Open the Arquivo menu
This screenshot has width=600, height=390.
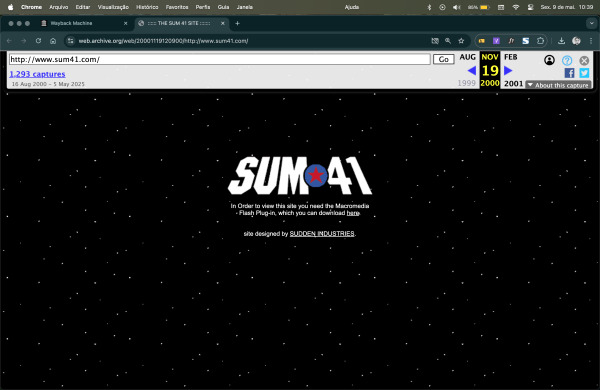[x=59, y=7]
